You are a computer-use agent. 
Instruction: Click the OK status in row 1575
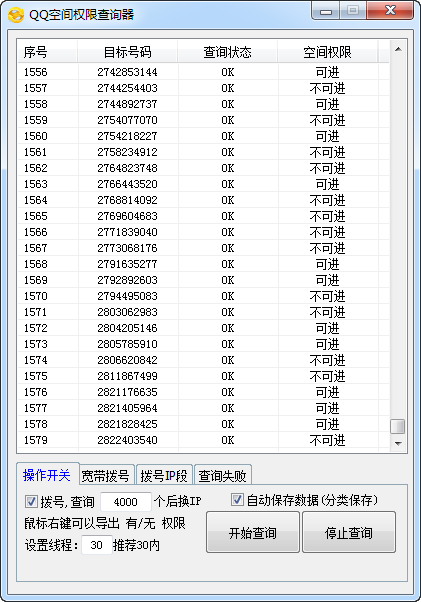[x=228, y=376]
